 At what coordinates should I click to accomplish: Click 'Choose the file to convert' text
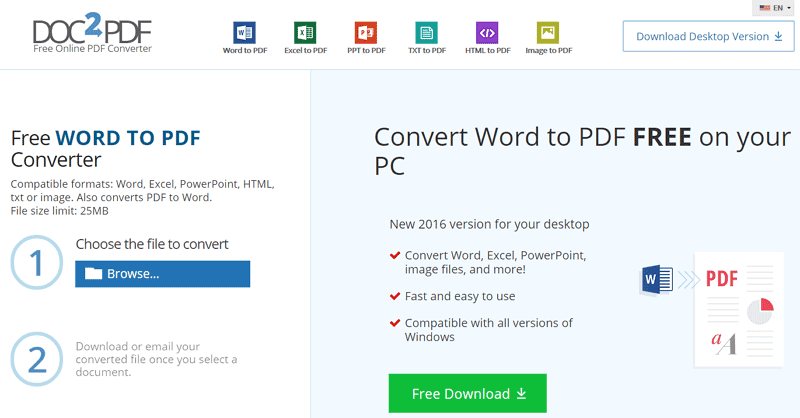152,244
